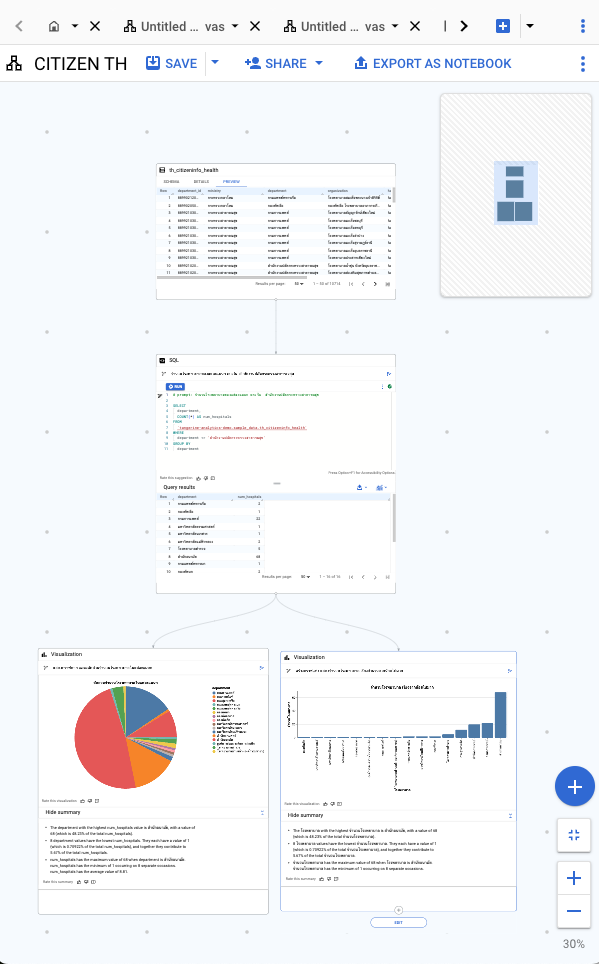Collapse Hide summary on bar chart visualization

pos(305,815)
